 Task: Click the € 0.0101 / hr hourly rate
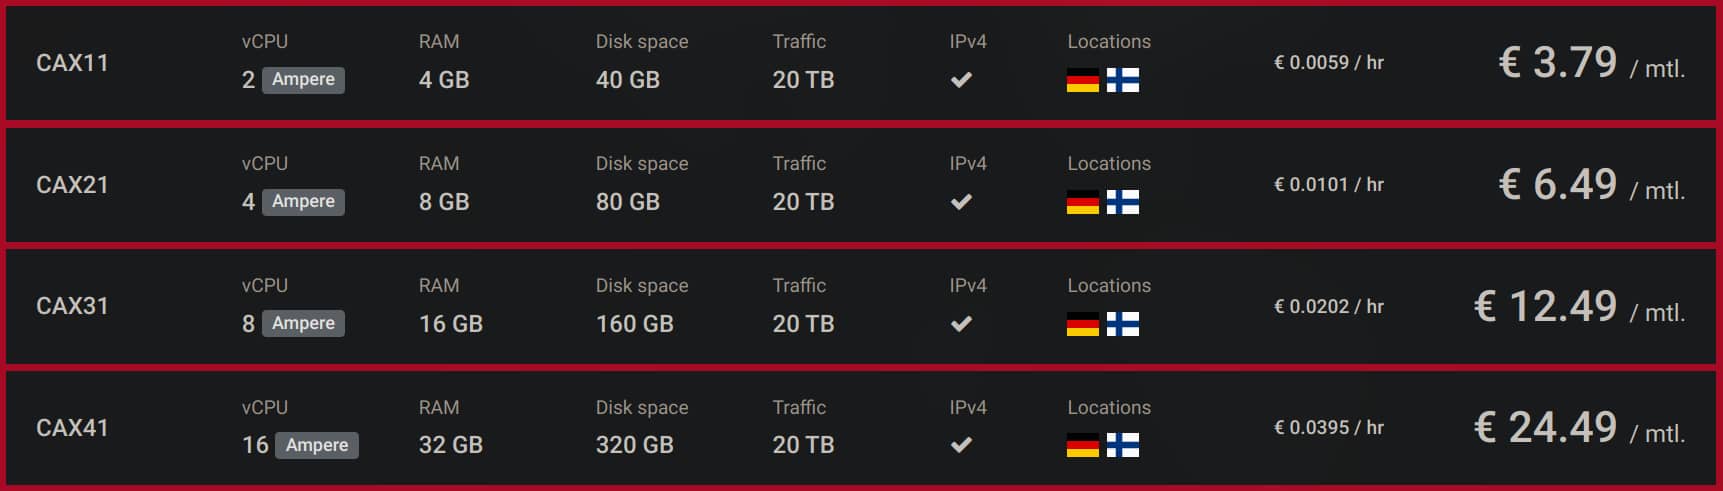pos(1328,185)
